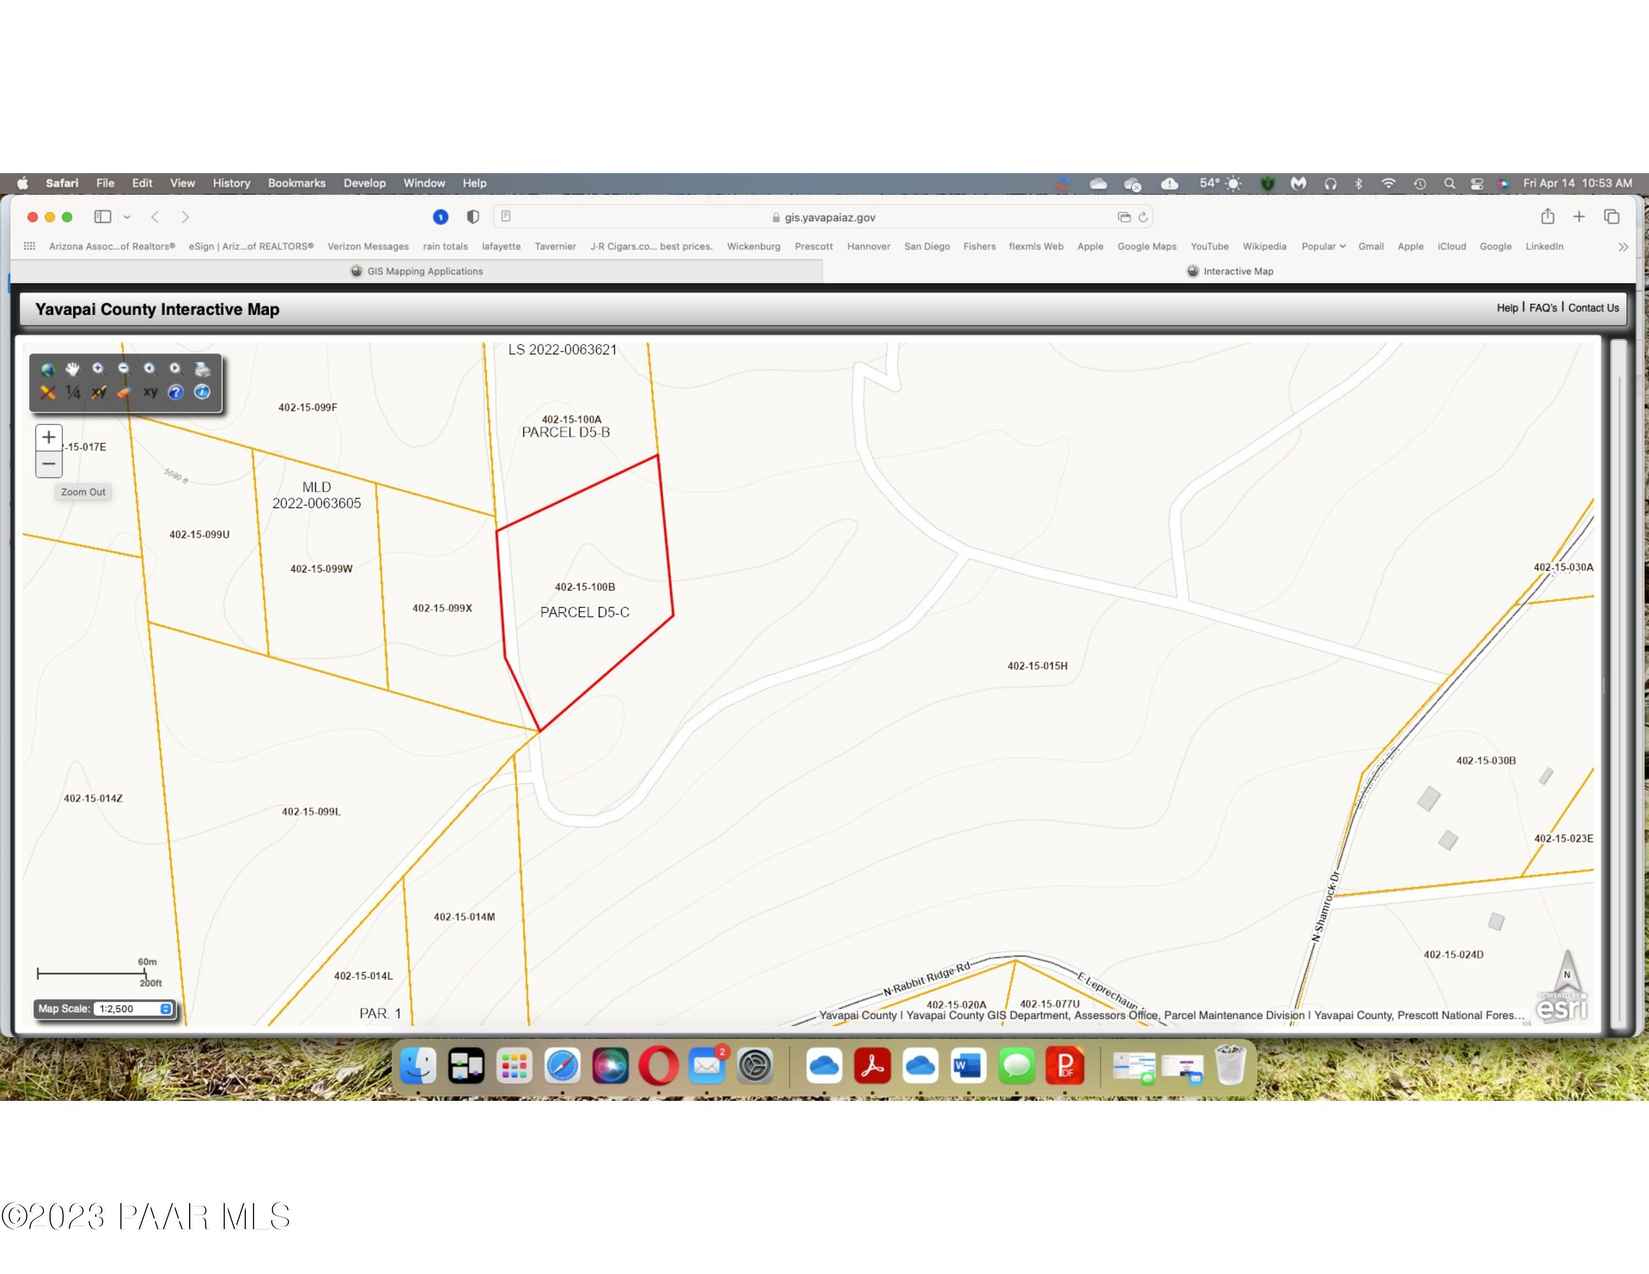
Task: Click the clear selection X tool
Action: 47,392
